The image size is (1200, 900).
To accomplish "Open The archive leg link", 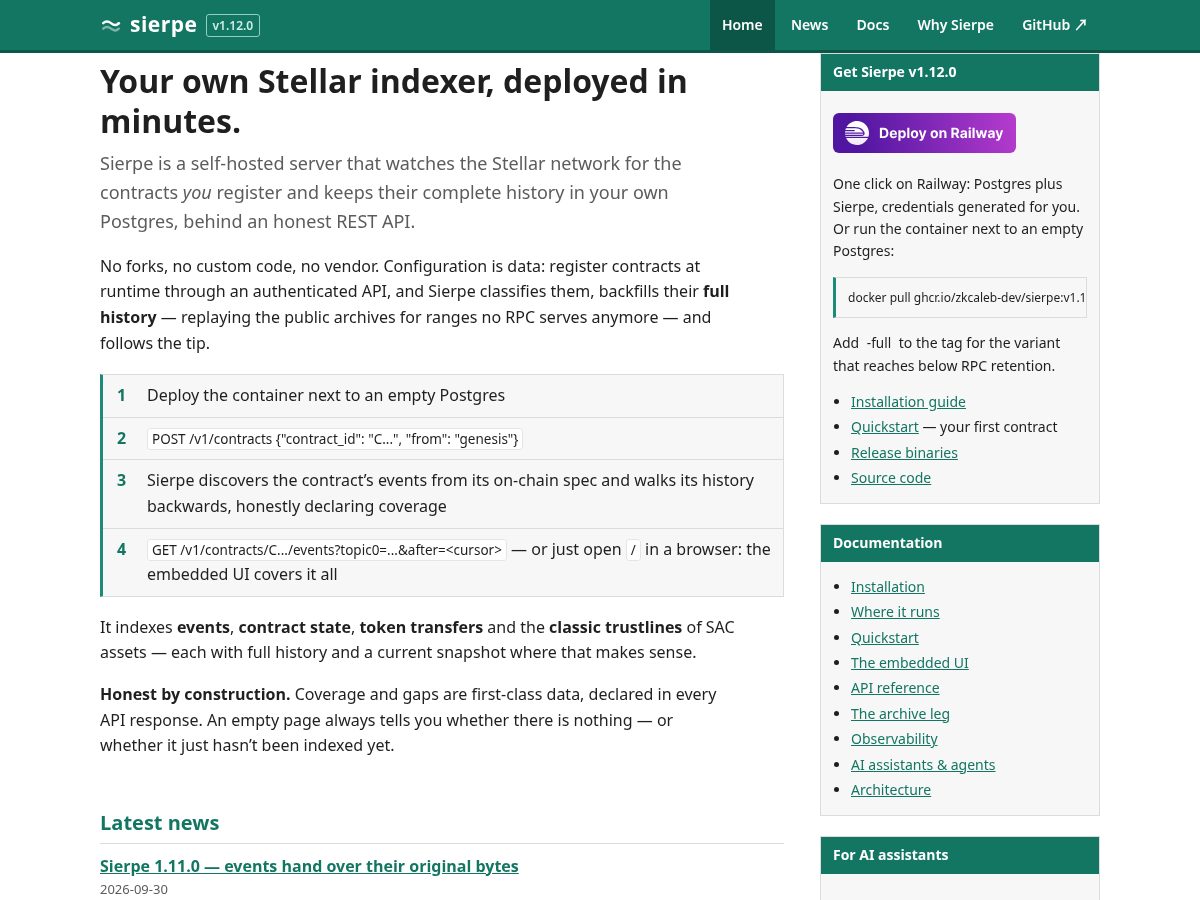I will click(900, 714).
